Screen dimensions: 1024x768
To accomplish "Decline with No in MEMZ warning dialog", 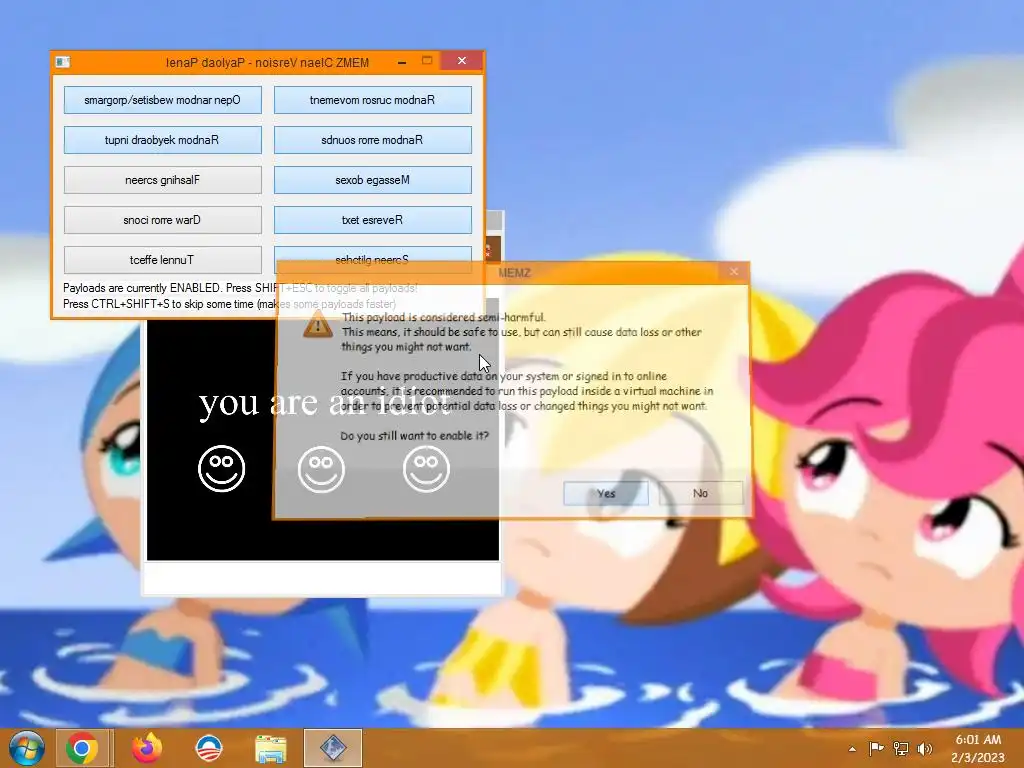I will click(700, 493).
